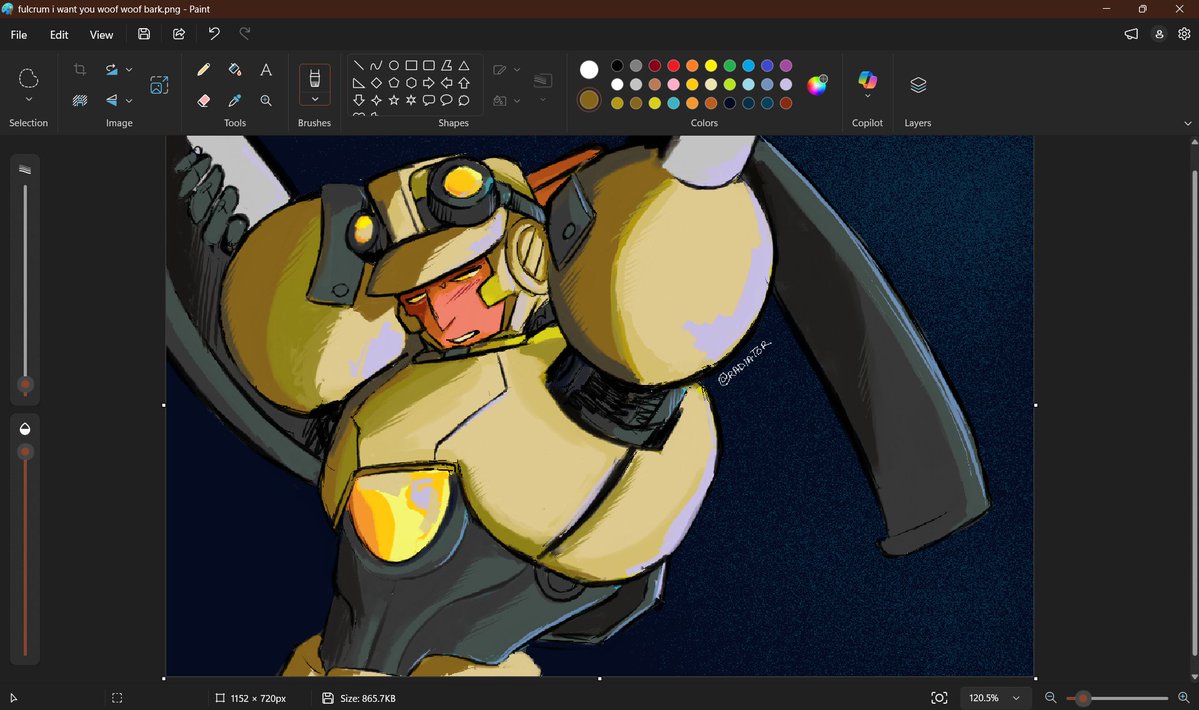Click the Flip image icon

112,100
